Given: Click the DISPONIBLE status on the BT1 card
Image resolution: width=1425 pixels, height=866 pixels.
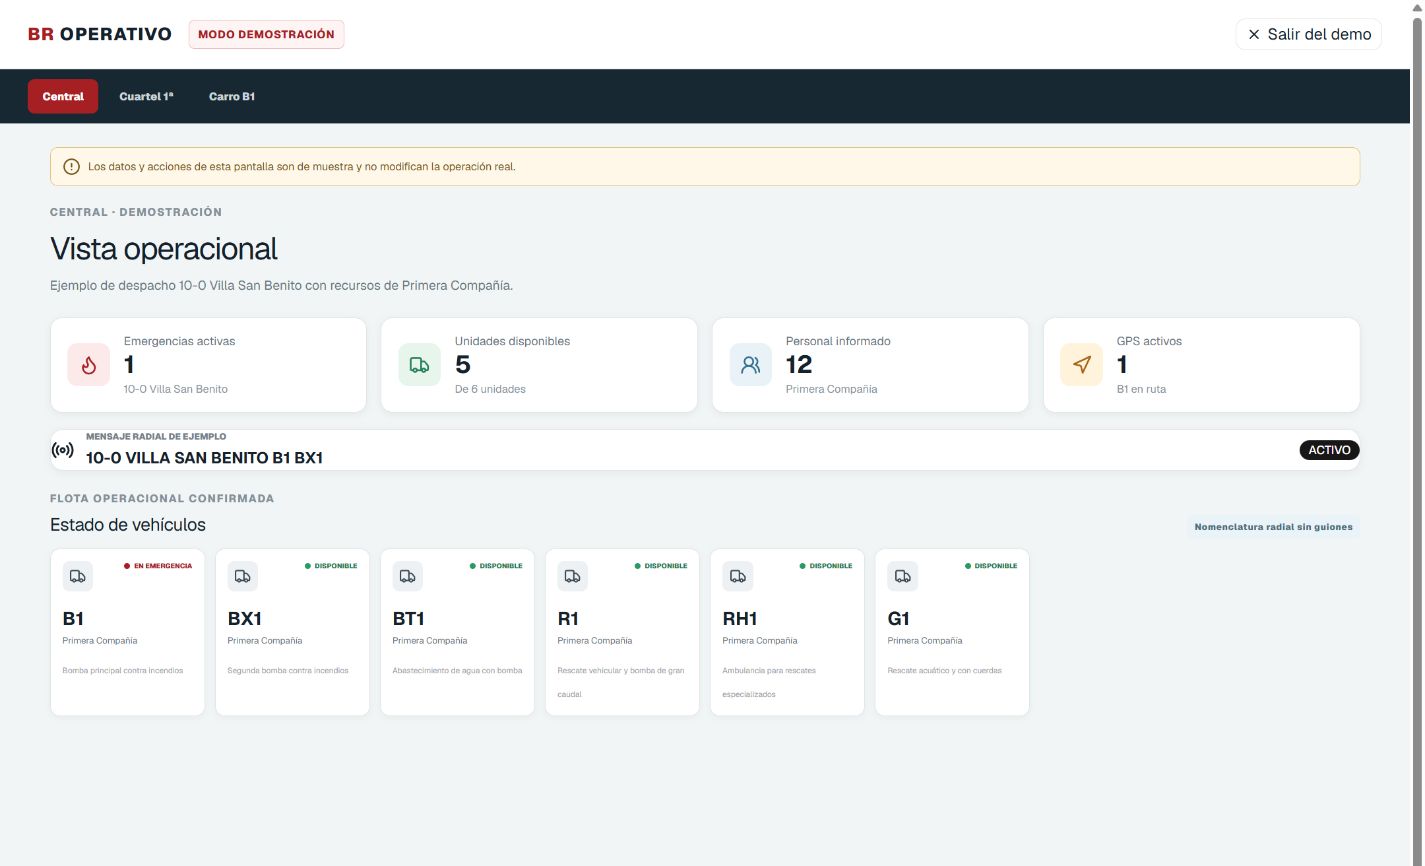Looking at the screenshot, I should (496, 566).
